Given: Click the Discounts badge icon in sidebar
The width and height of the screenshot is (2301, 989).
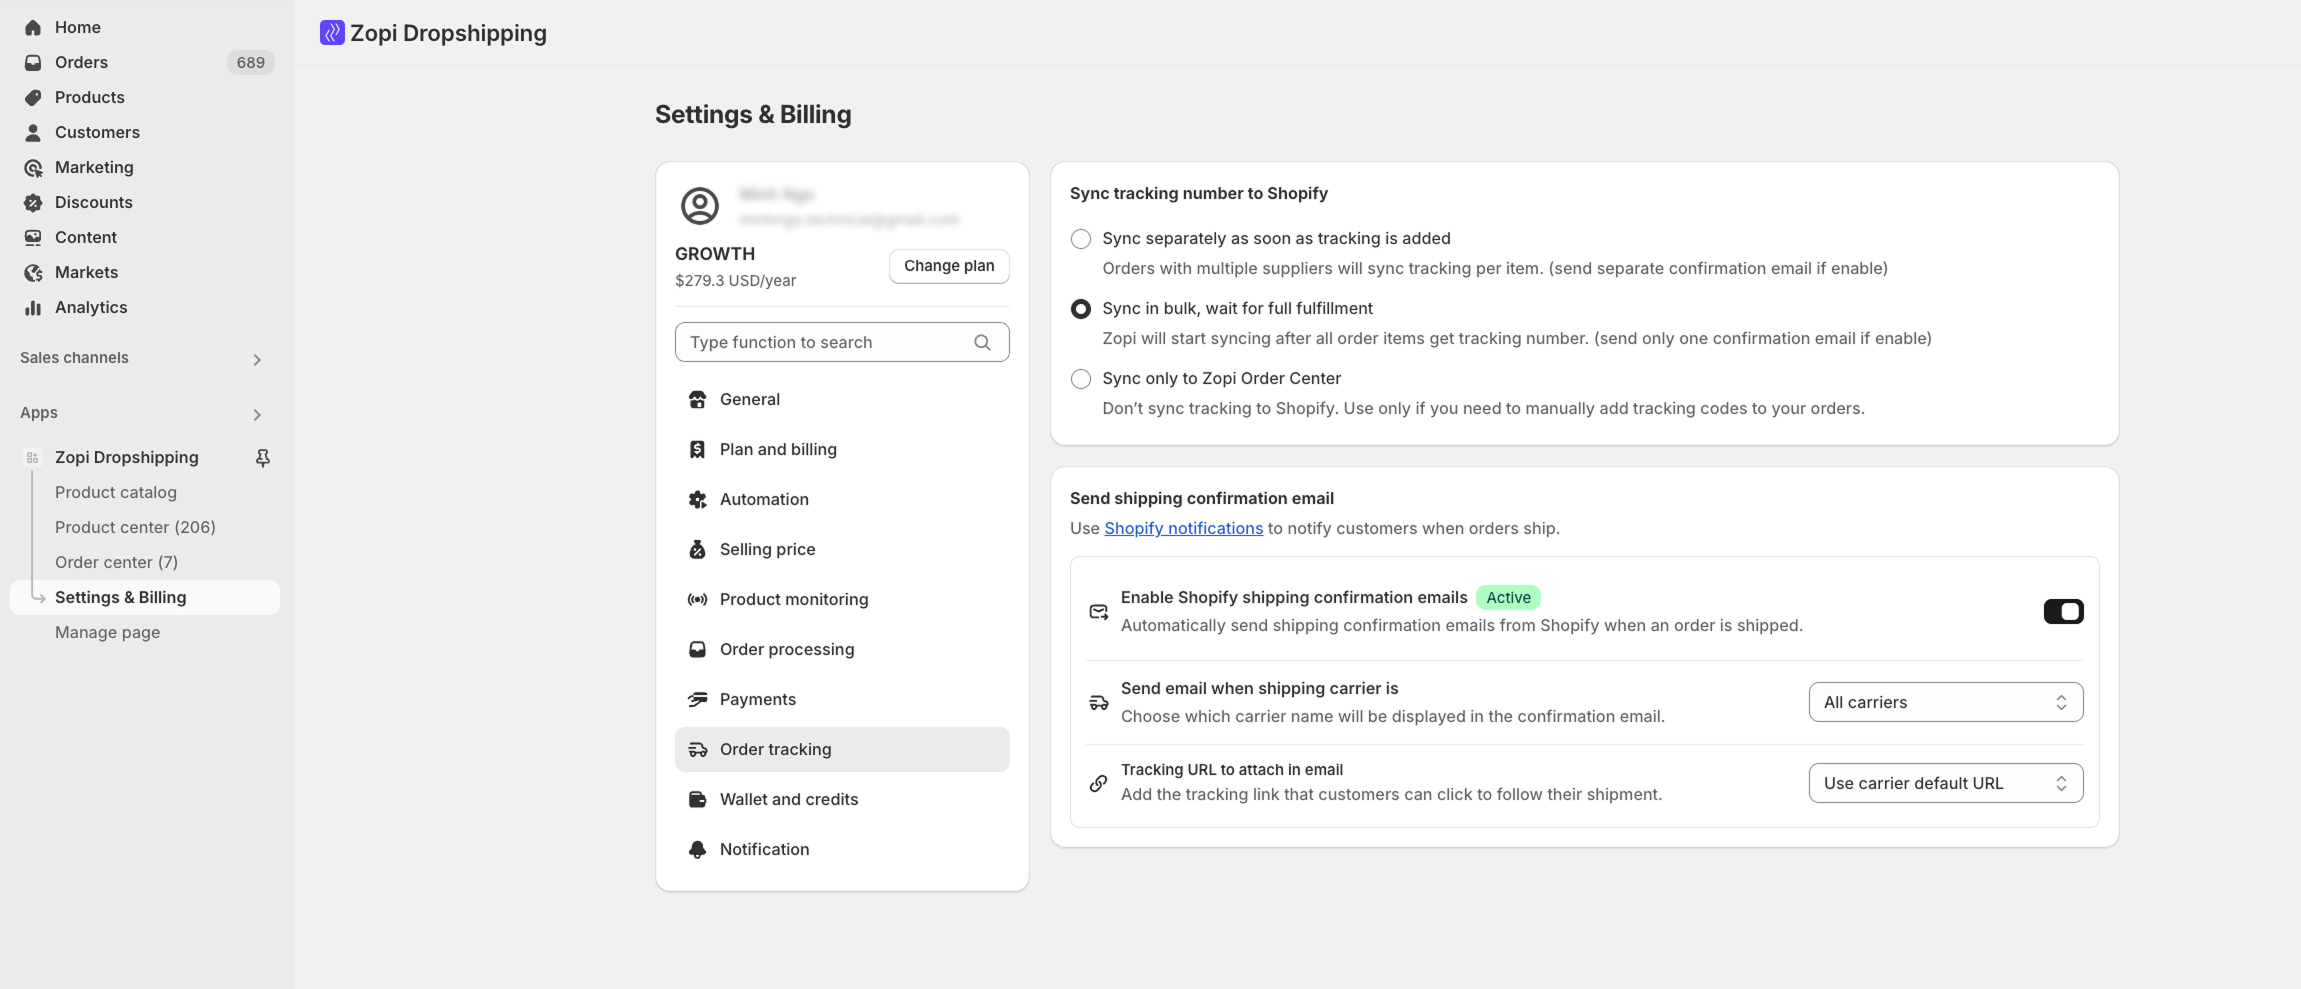Looking at the screenshot, I should (33, 203).
